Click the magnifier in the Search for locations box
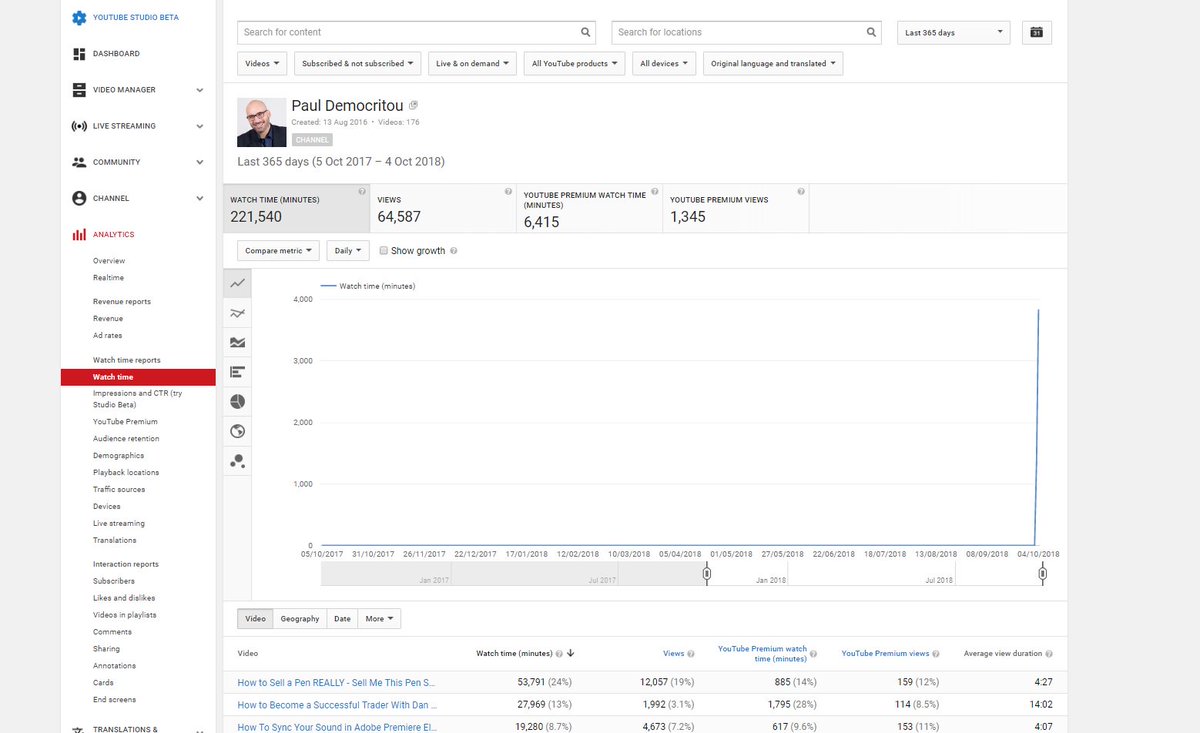1200x733 pixels. [872, 32]
